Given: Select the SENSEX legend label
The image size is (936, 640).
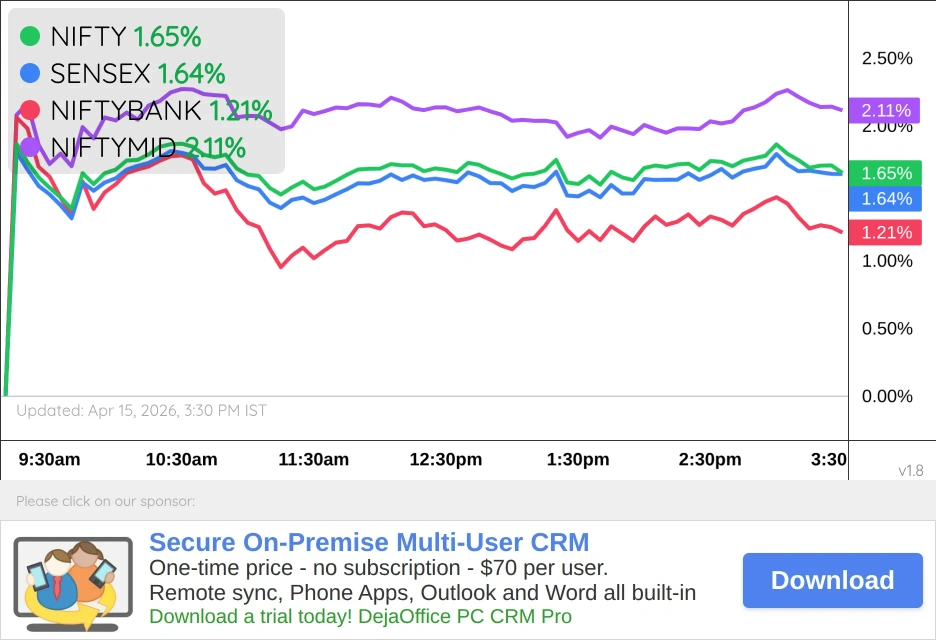Looking at the screenshot, I should (100, 73).
